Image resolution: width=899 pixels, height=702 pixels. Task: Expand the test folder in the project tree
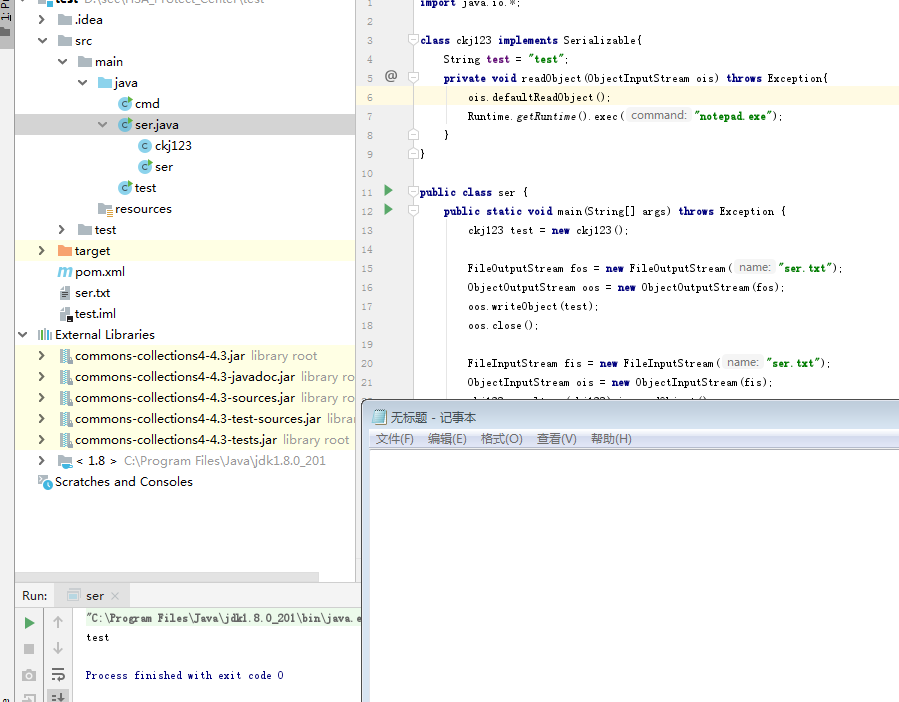pyautogui.click(x=61, y=229)
